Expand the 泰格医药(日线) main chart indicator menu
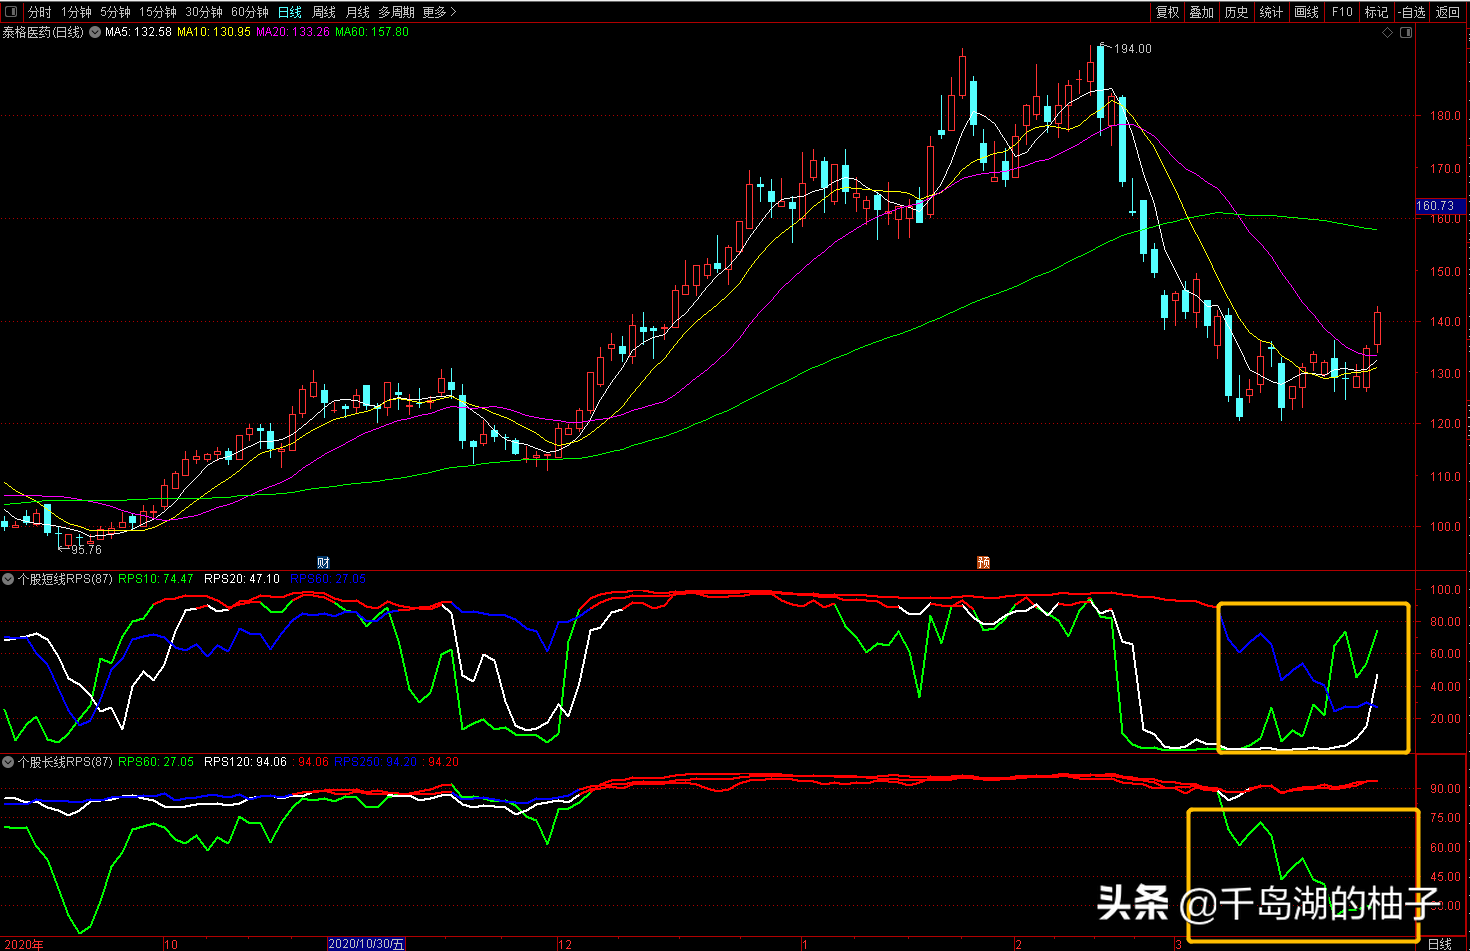1470x951 pixels. 95,32
